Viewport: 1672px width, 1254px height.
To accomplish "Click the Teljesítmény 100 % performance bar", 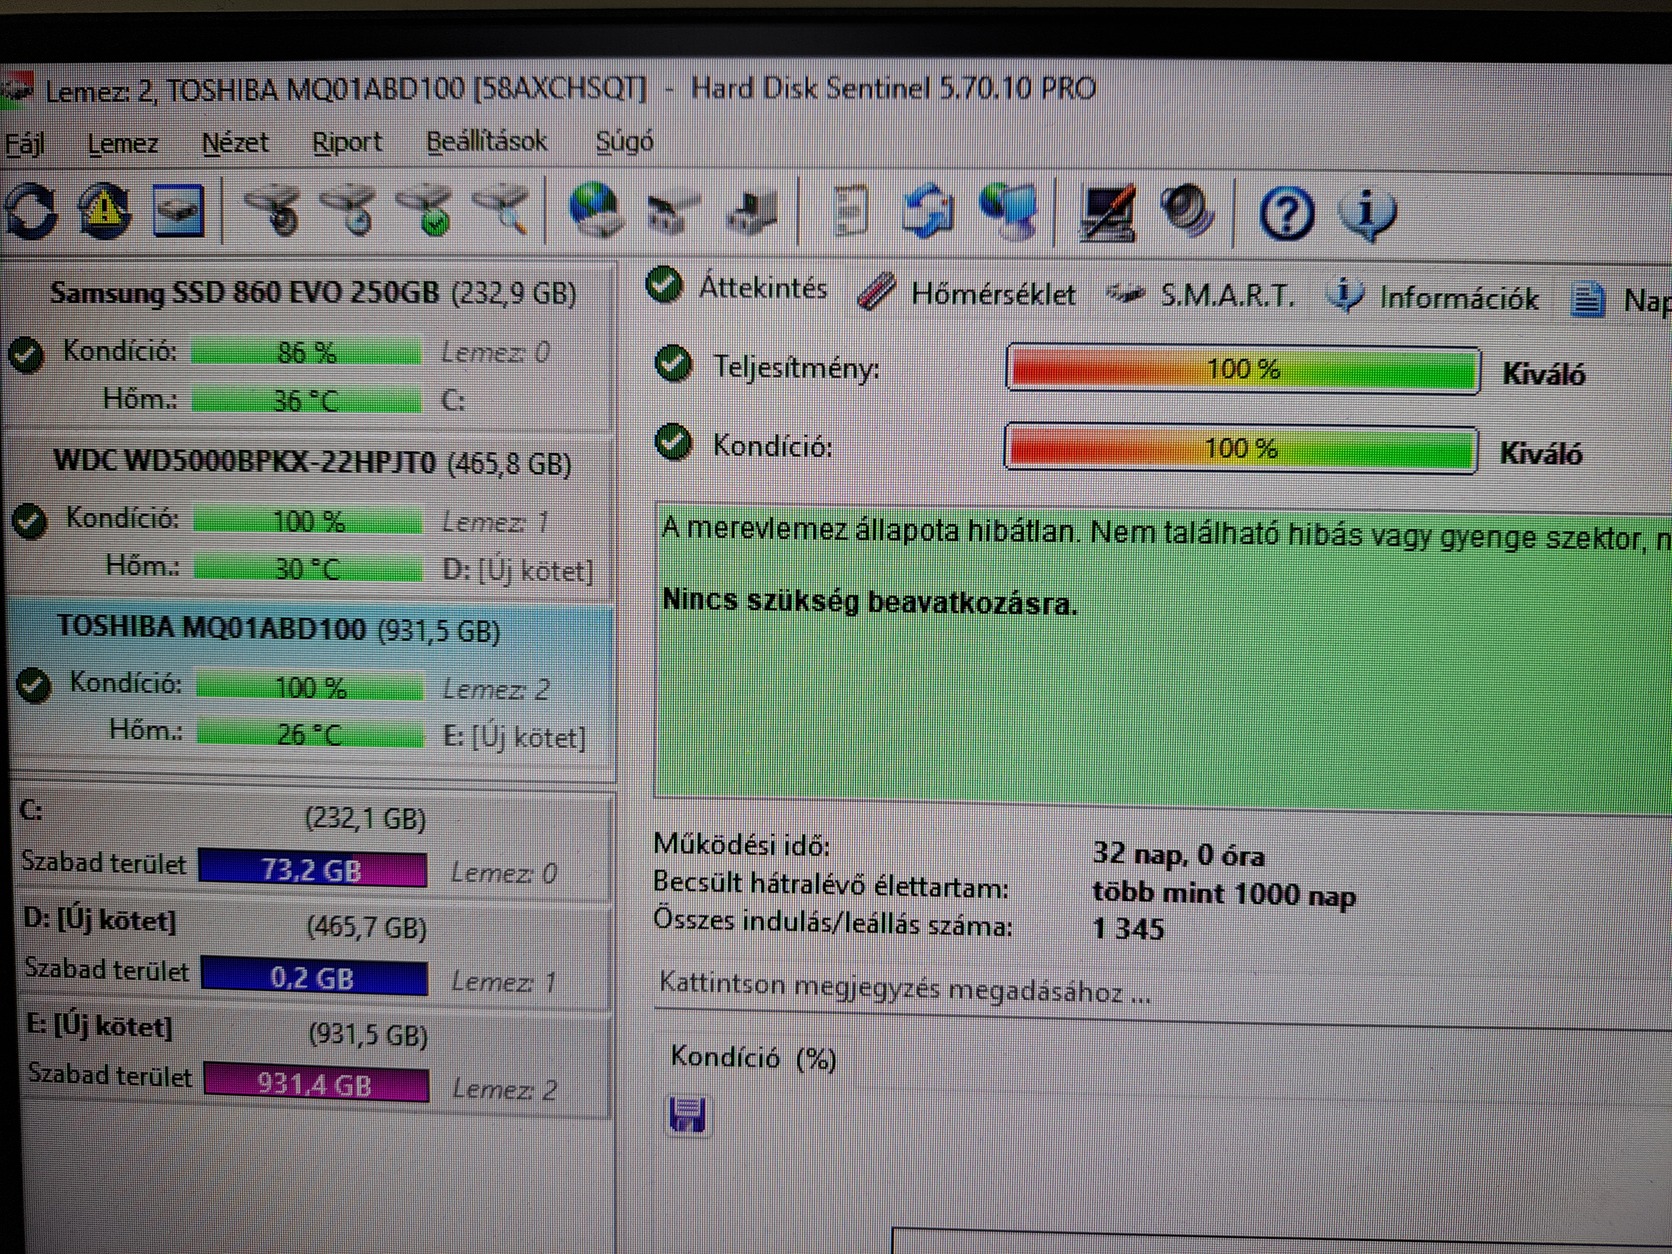I will 1243,370.
